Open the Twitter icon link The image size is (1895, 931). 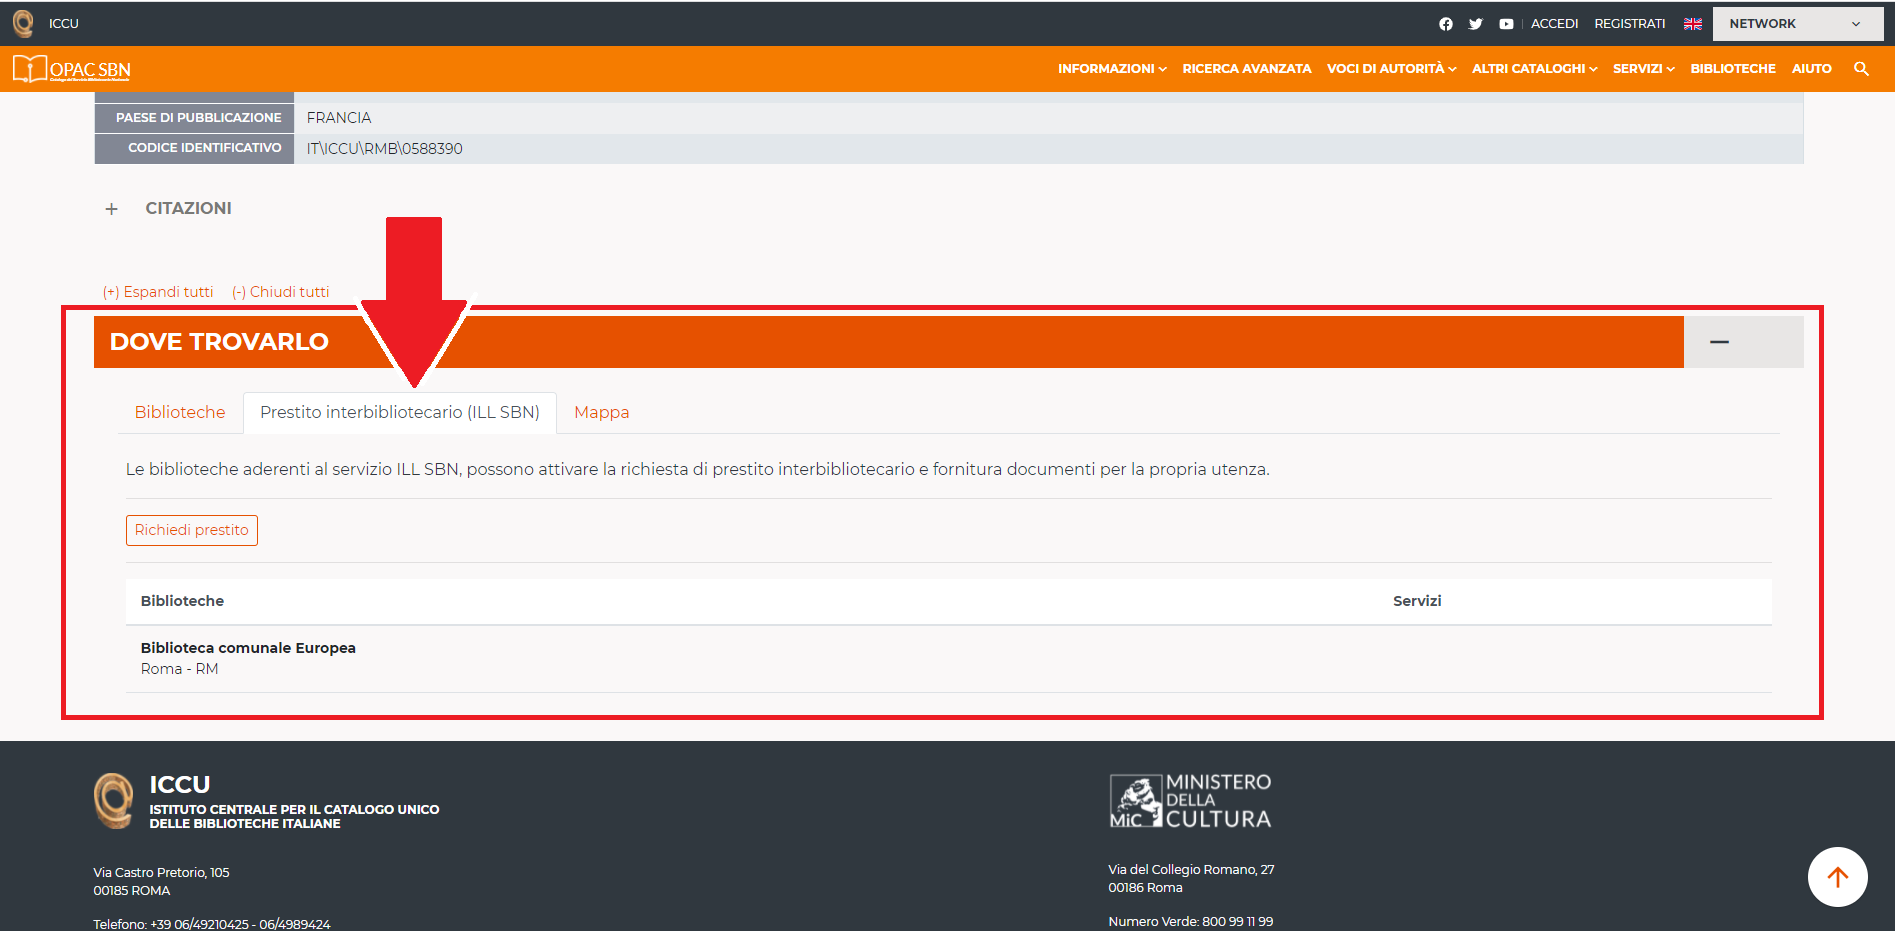1475,24
